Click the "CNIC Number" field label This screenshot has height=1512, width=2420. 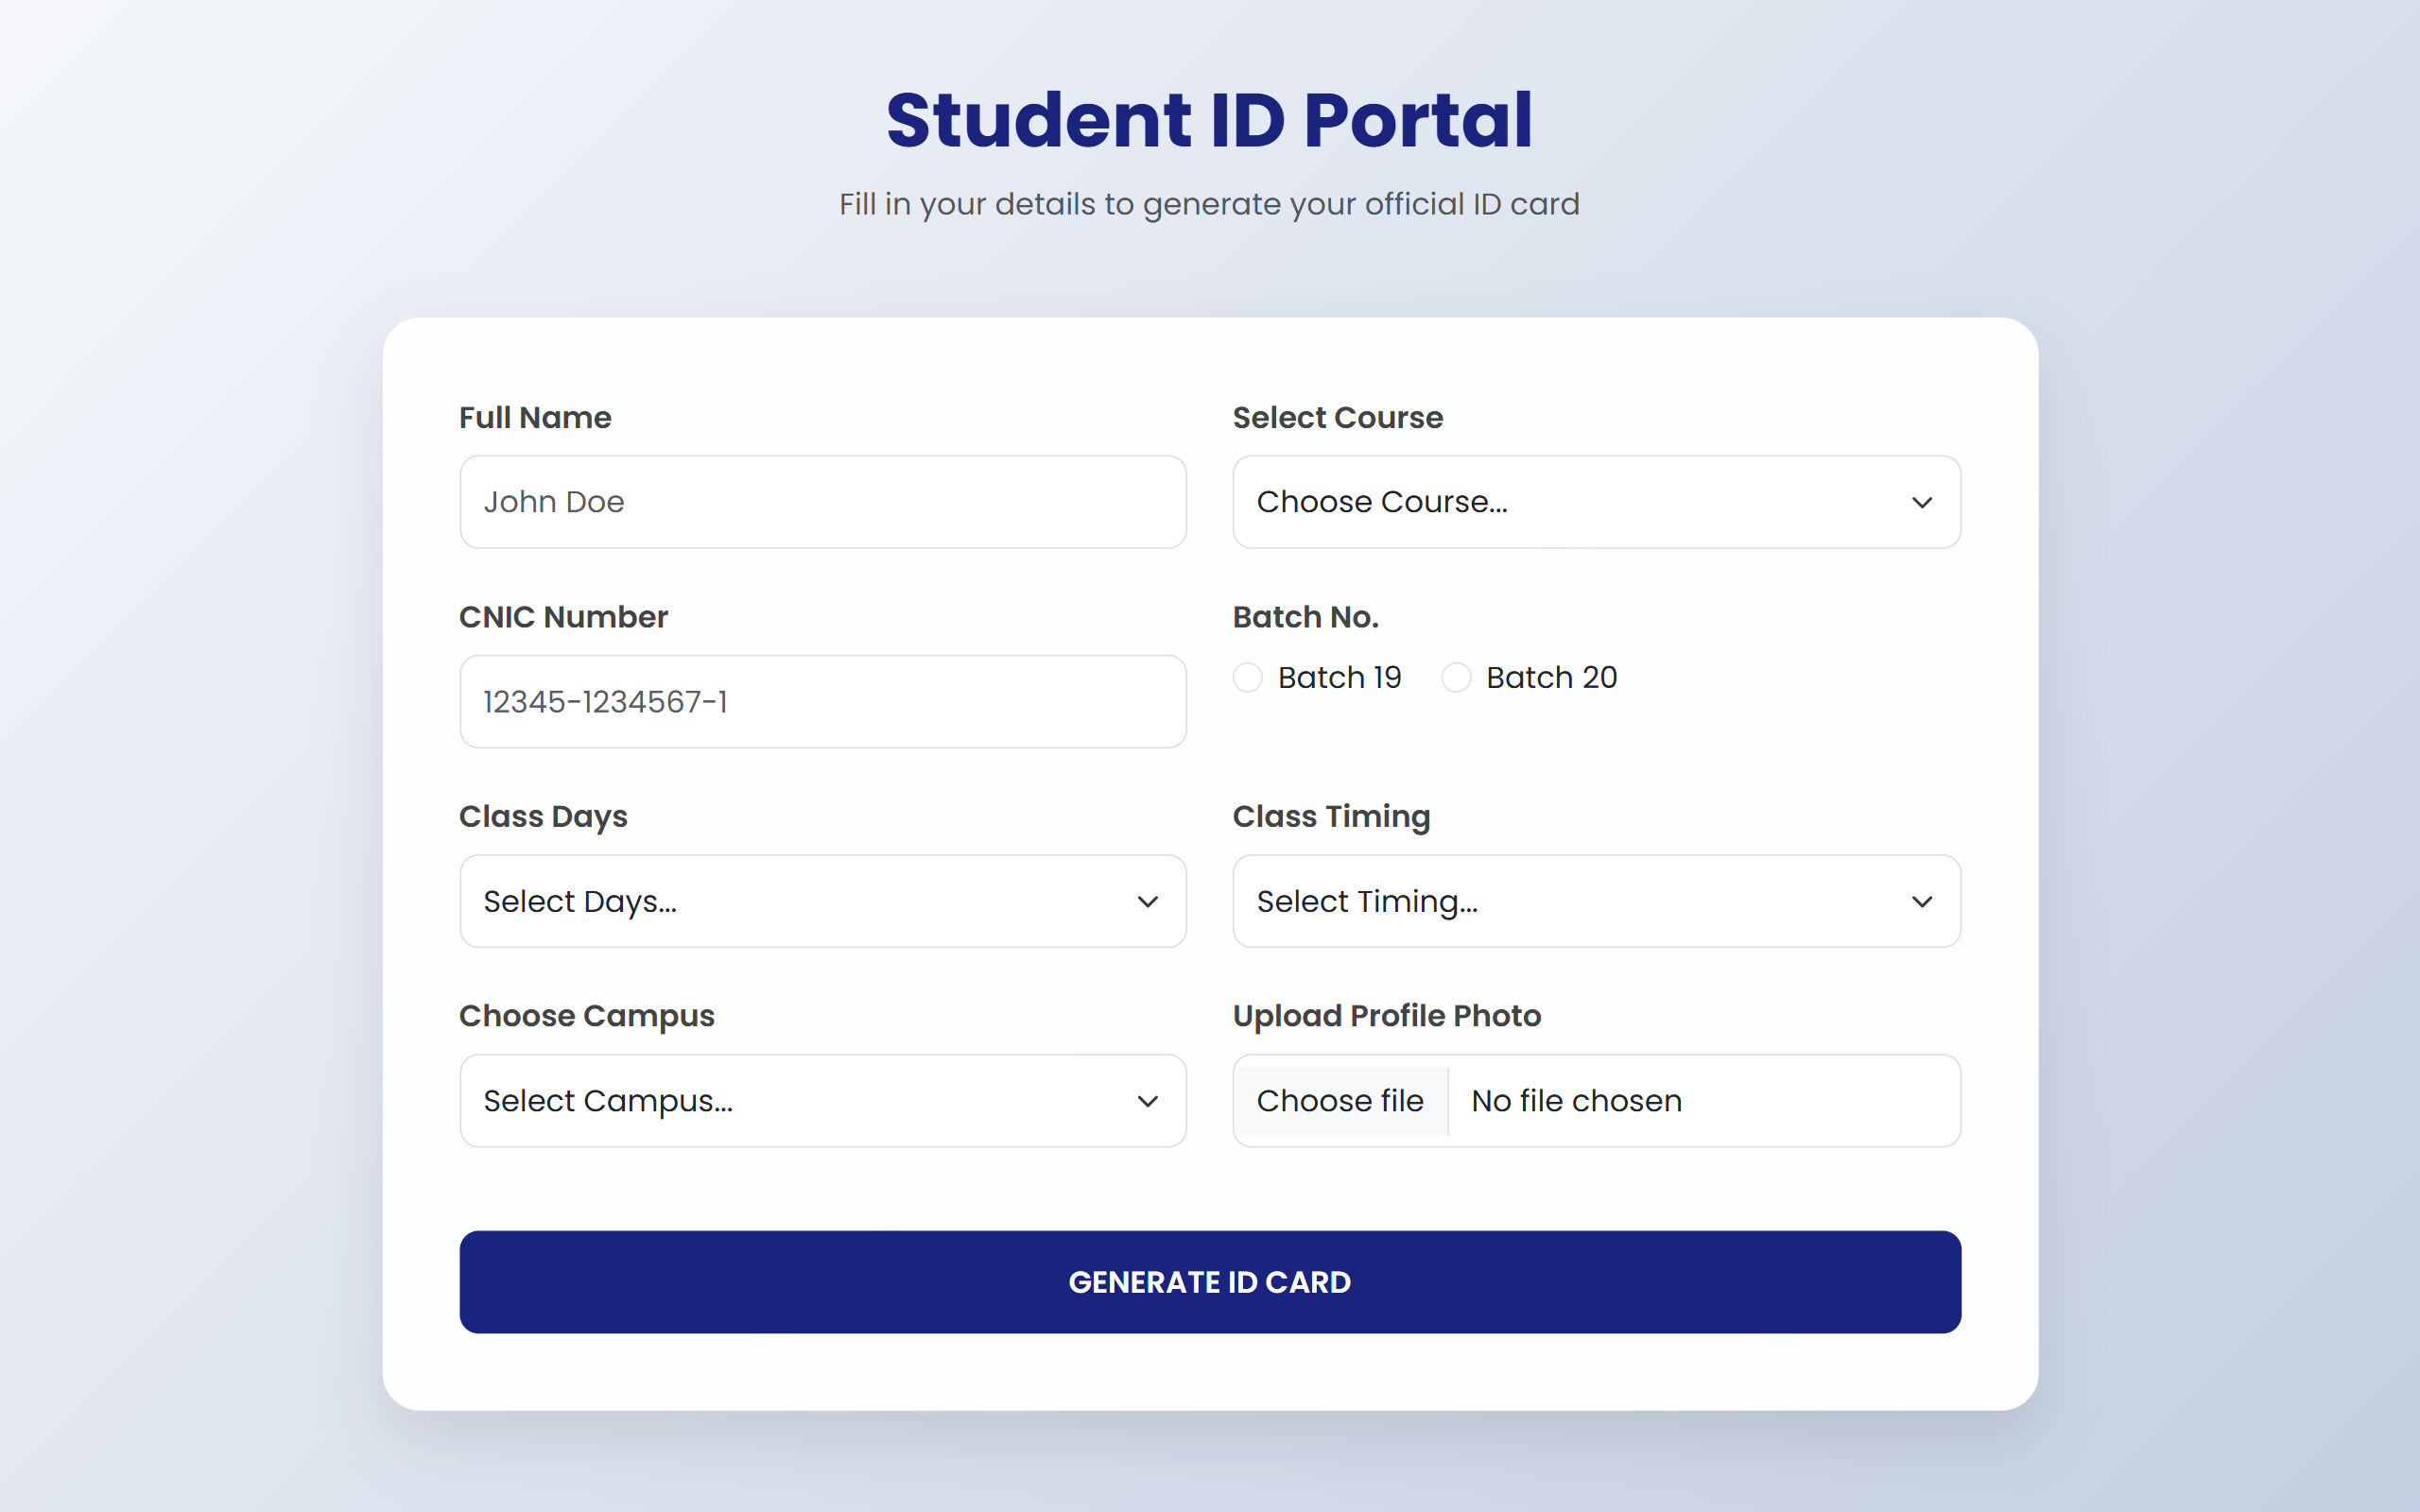(563, 617)
